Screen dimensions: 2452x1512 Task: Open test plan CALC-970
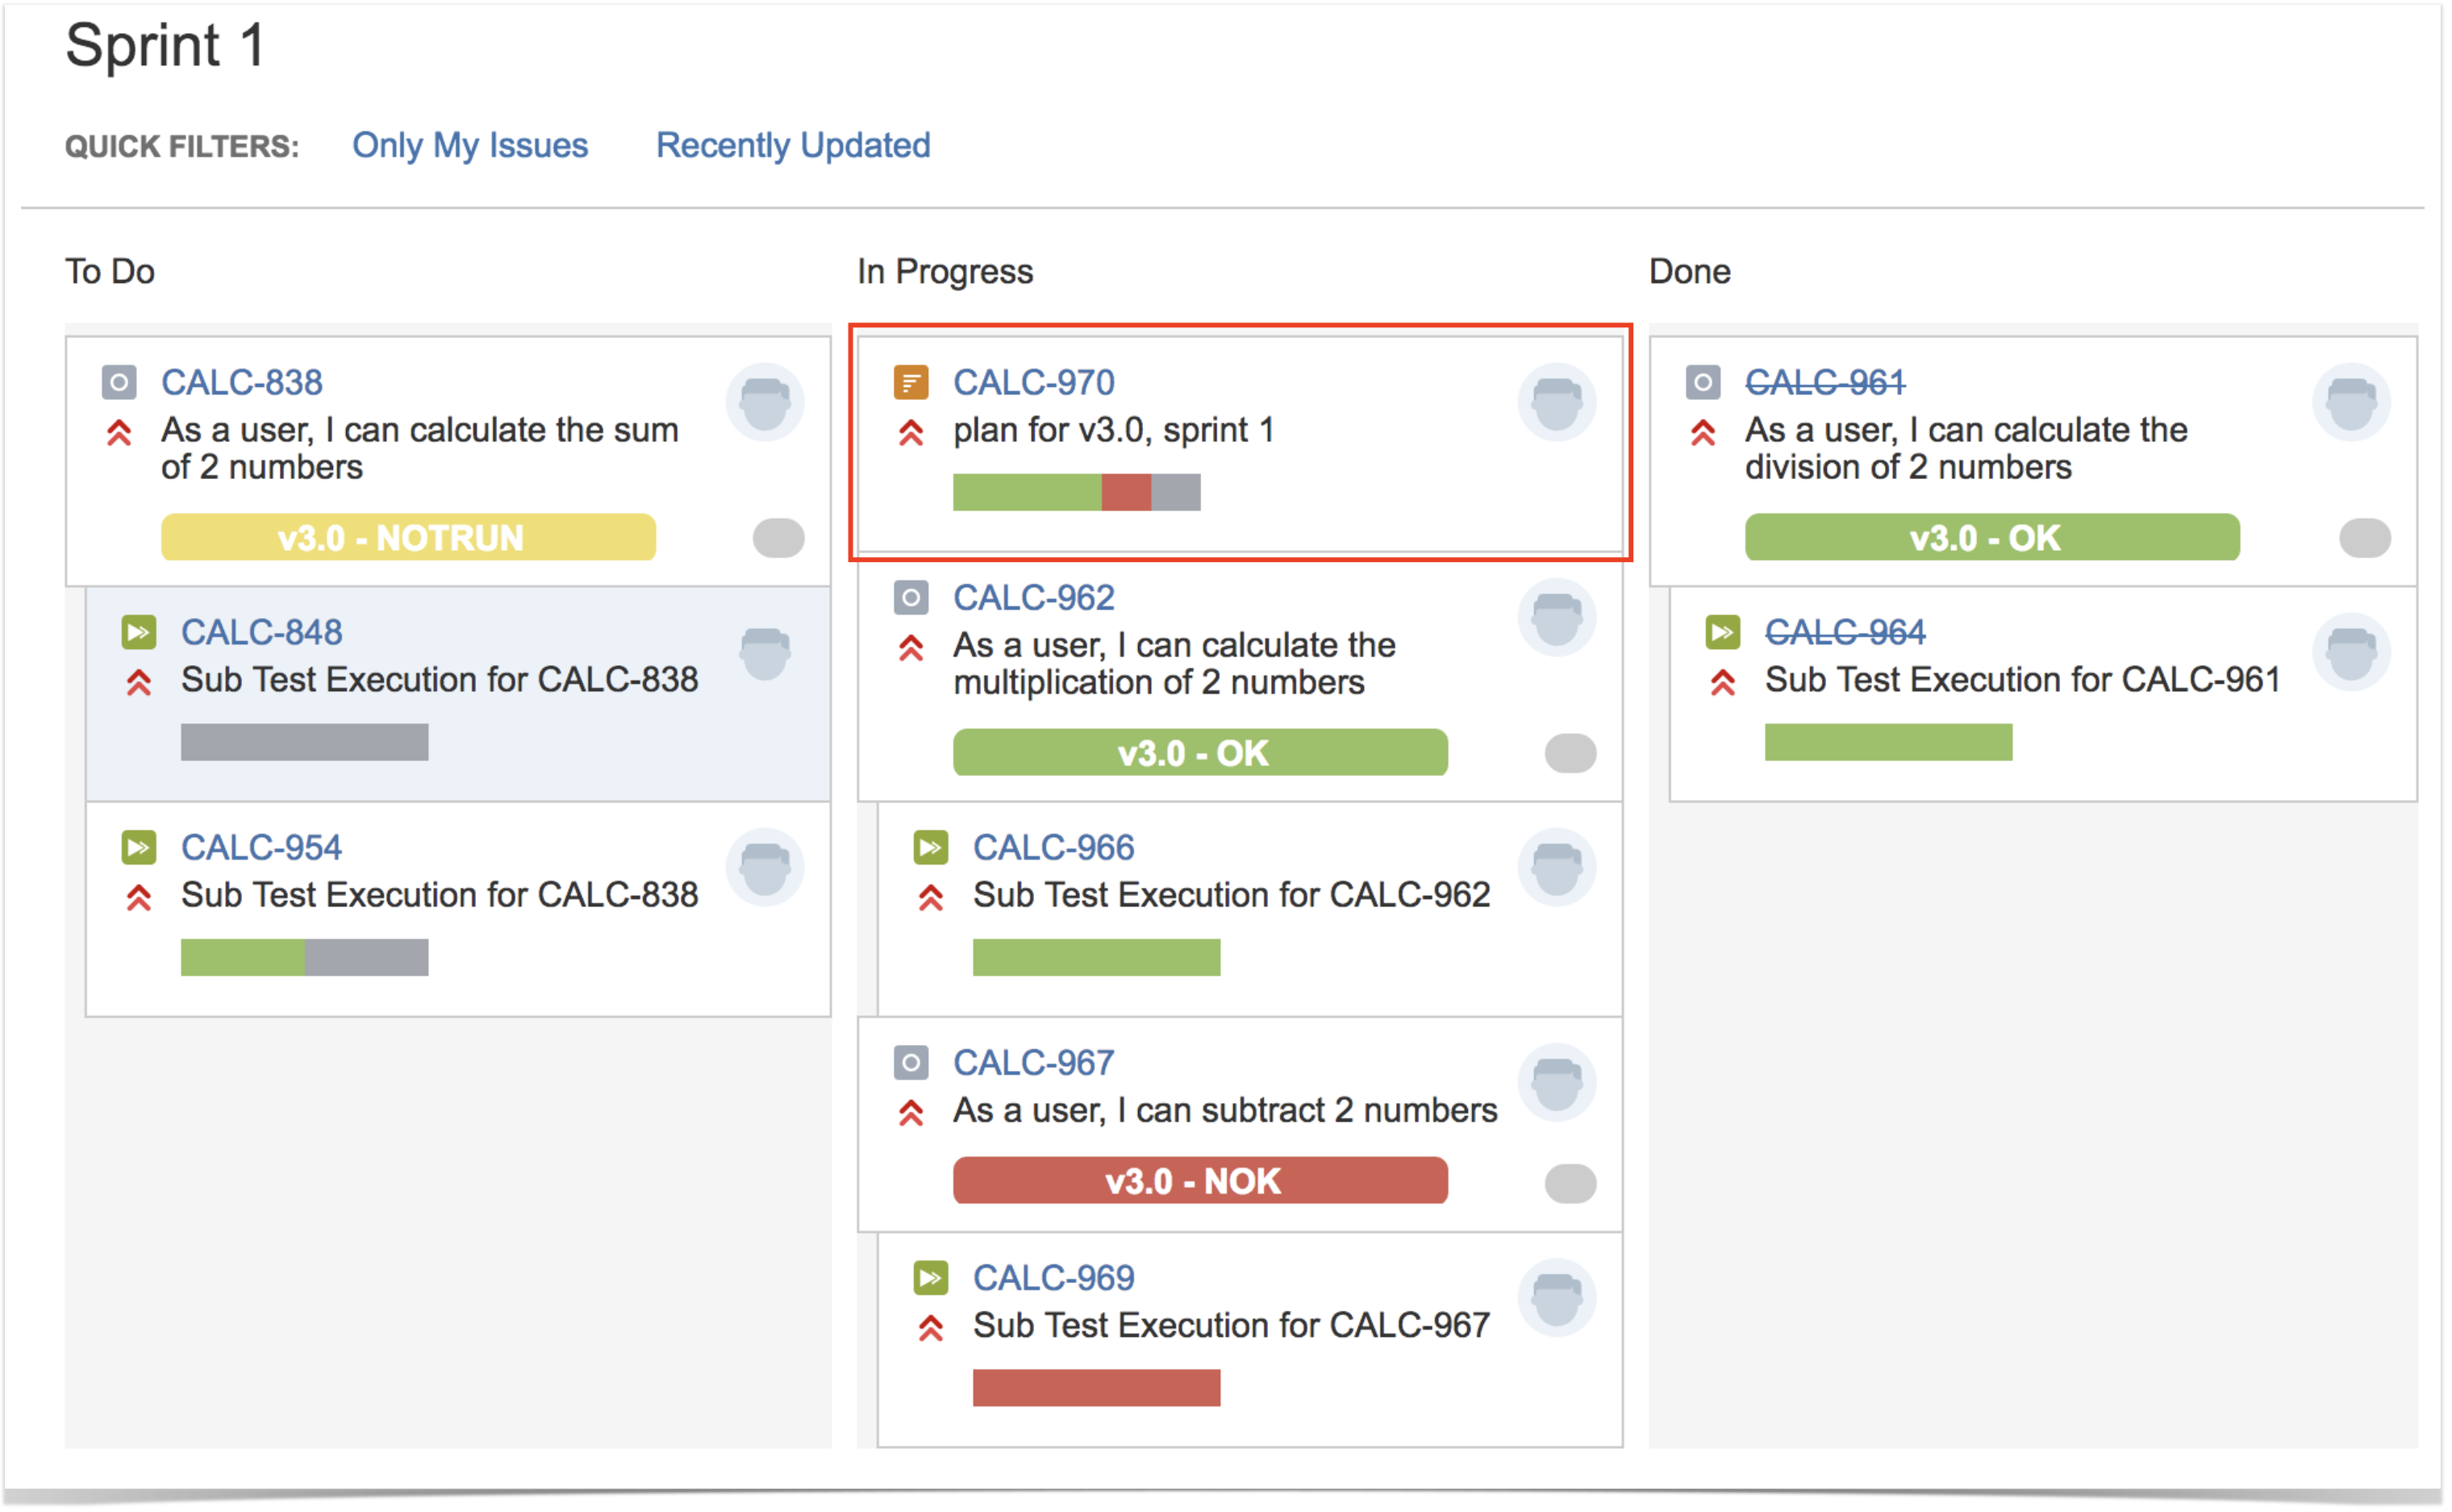(x=1034, y=382)
